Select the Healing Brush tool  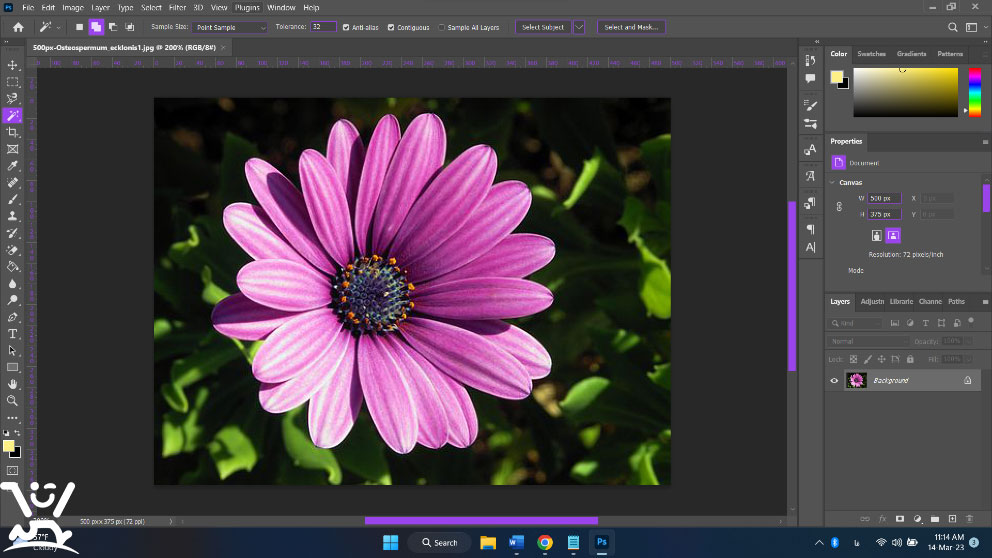point(12,183)
